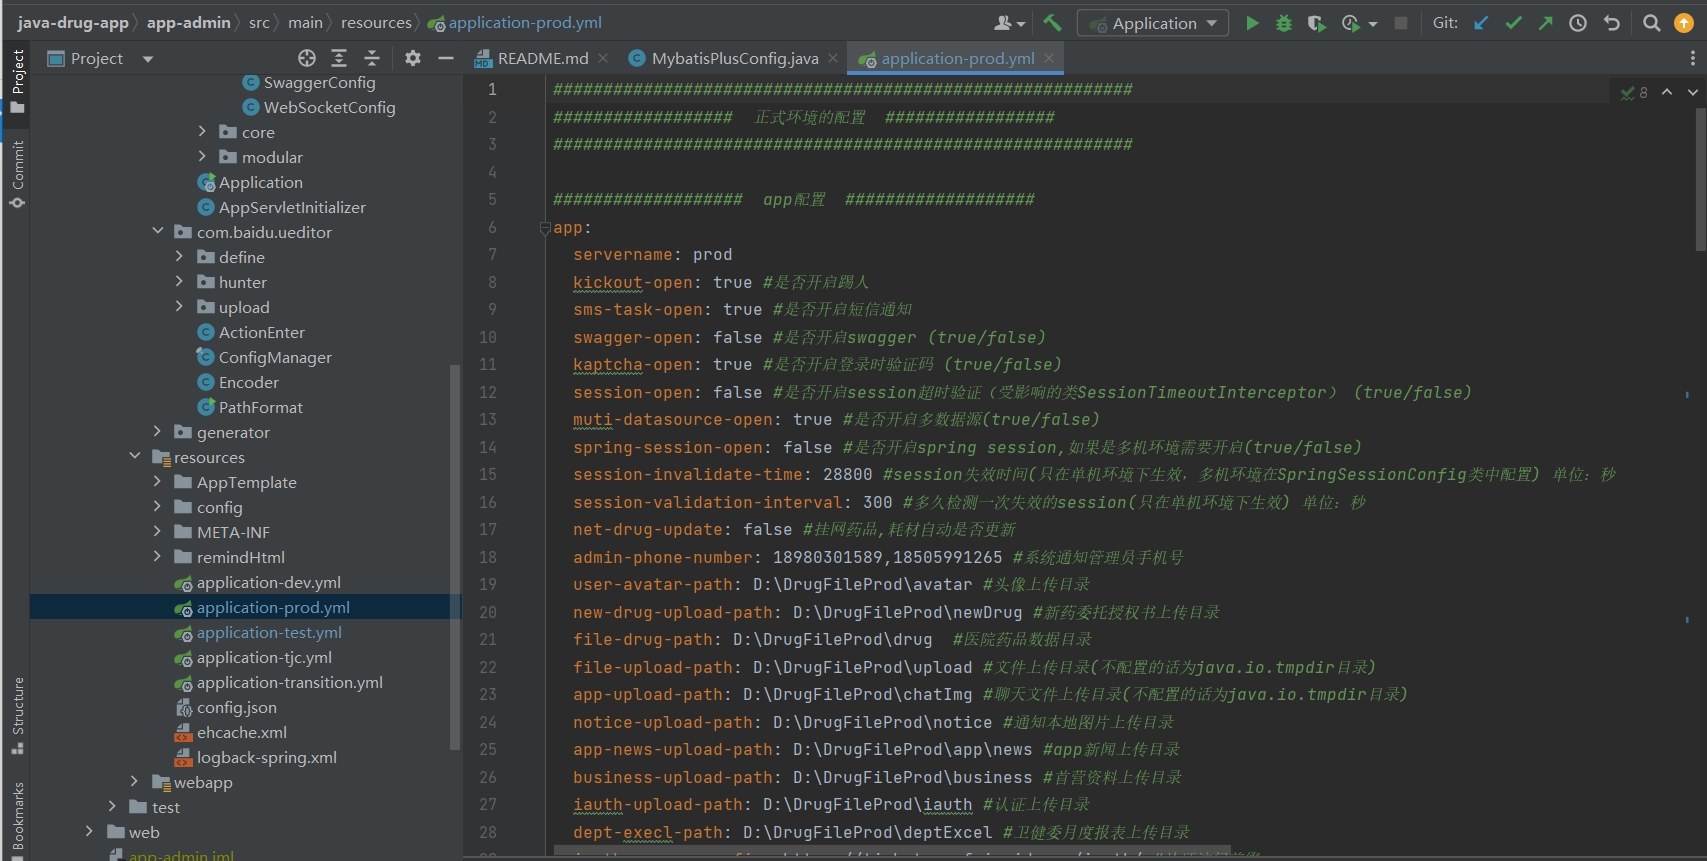The image size is (1707, 861).
Task: Expand the modular folder
Action: [202, 156]
